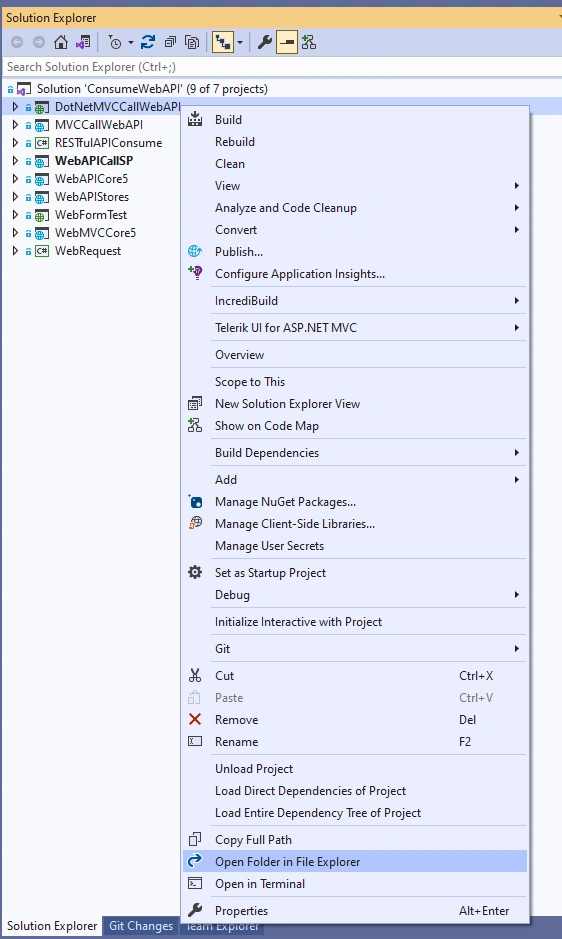This screenshot has height=939, width=562.
Task: Switch to the Git Changes tab
Action: (141, 926)
